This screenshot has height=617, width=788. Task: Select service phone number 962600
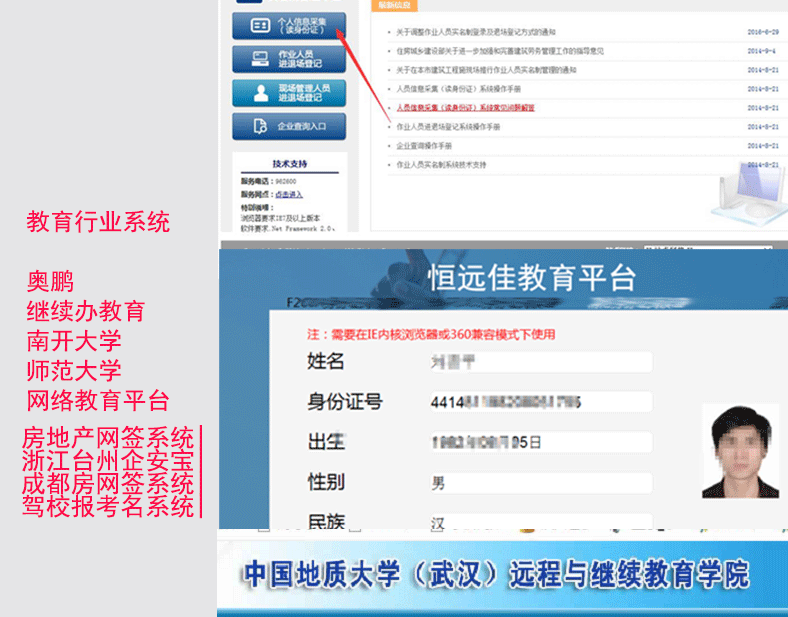286,181
